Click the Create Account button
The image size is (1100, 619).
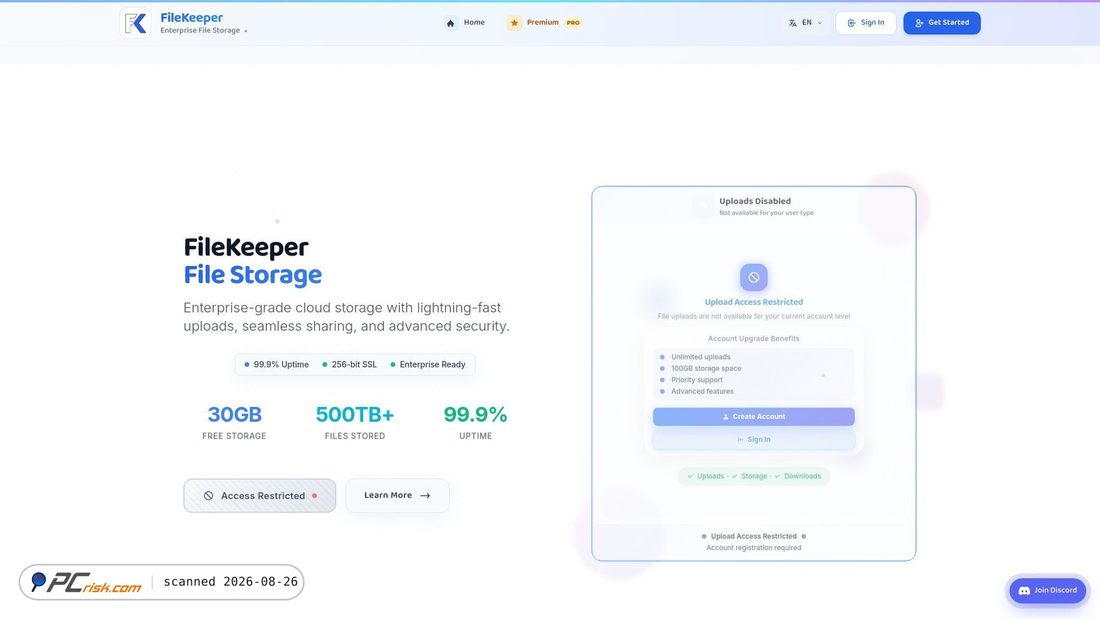753,416
